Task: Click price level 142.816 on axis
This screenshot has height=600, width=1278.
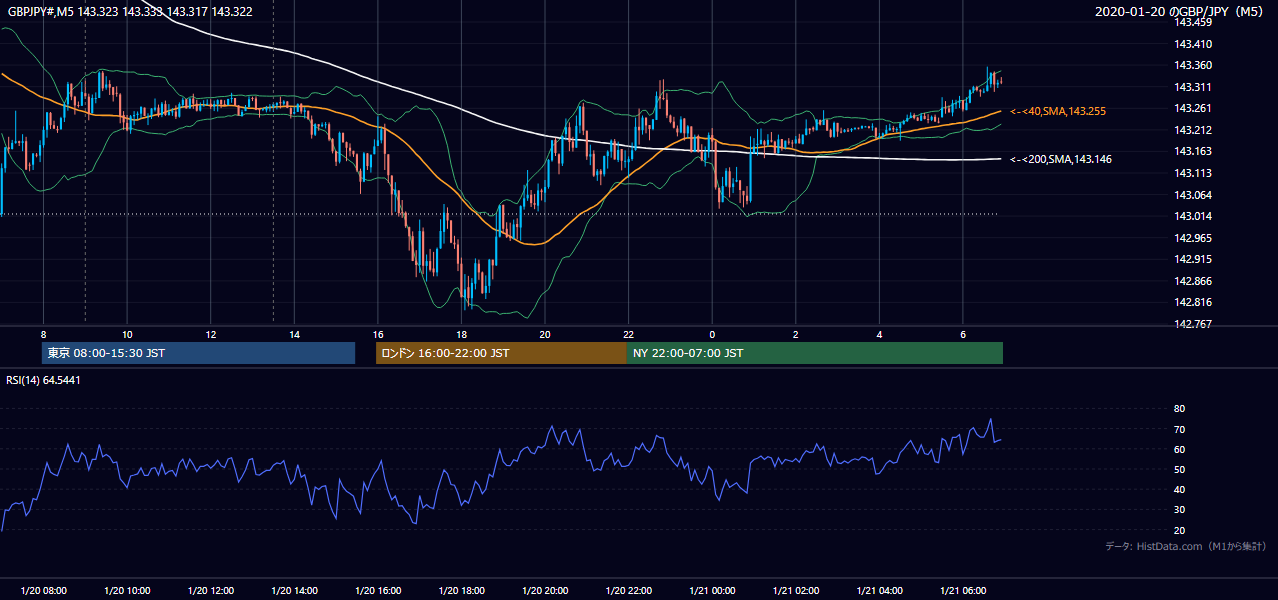Action: [1193, 302]
